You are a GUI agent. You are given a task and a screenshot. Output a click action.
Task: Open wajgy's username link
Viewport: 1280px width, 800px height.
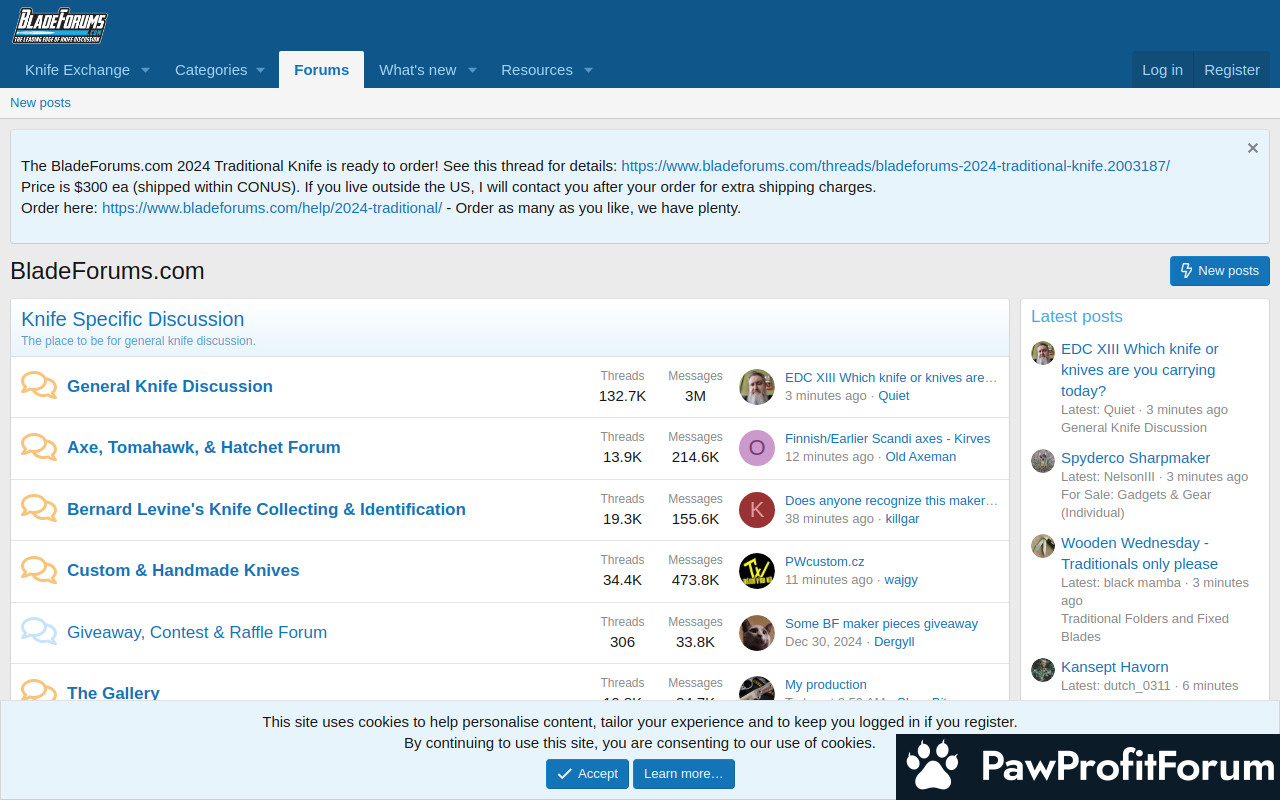(901, 579)
